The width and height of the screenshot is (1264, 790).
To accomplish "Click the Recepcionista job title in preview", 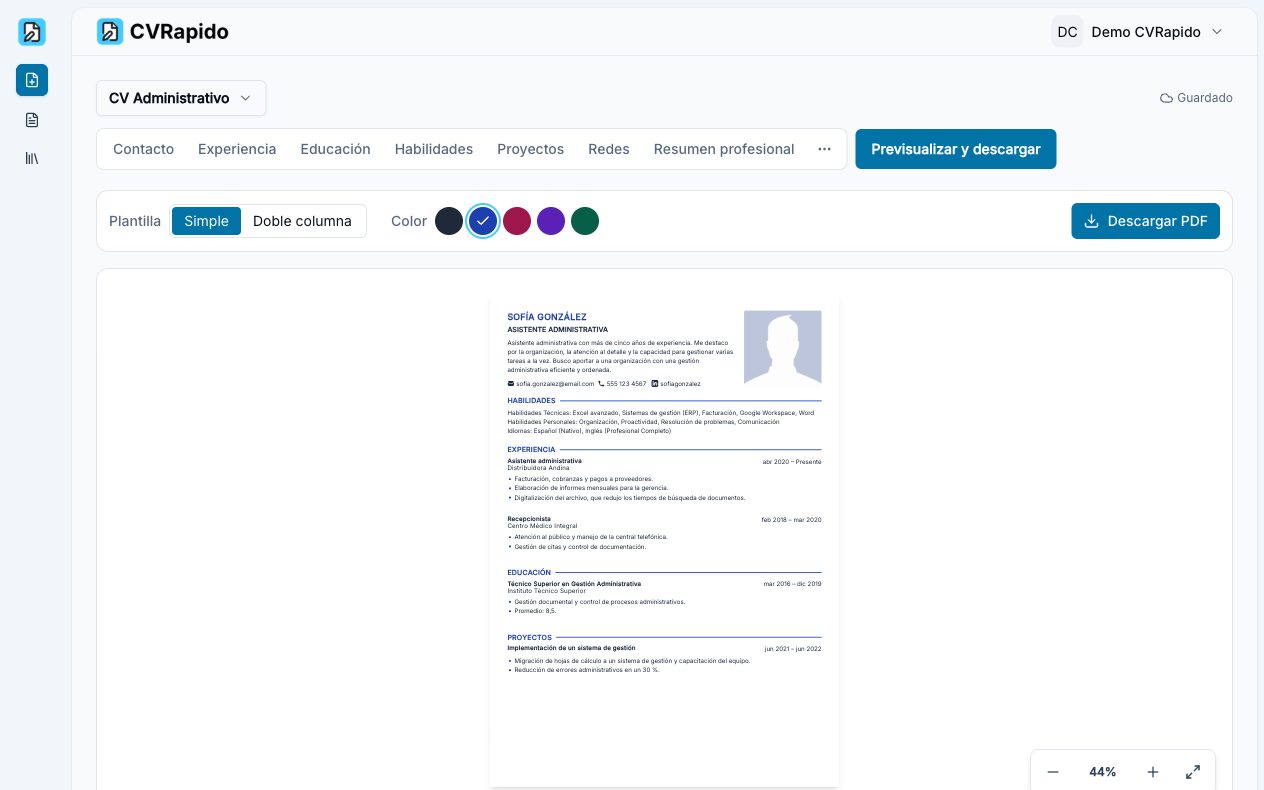I will tap(529, 519).
